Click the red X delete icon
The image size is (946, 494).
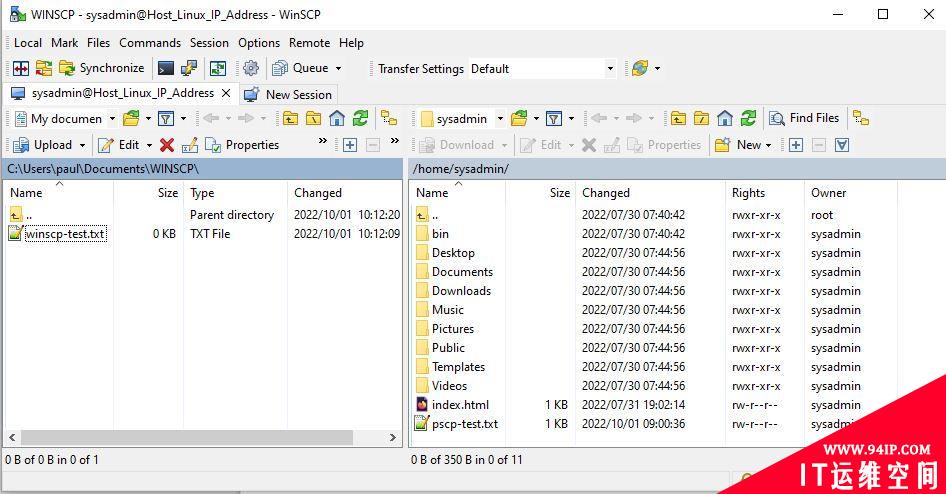coord(167,145)
